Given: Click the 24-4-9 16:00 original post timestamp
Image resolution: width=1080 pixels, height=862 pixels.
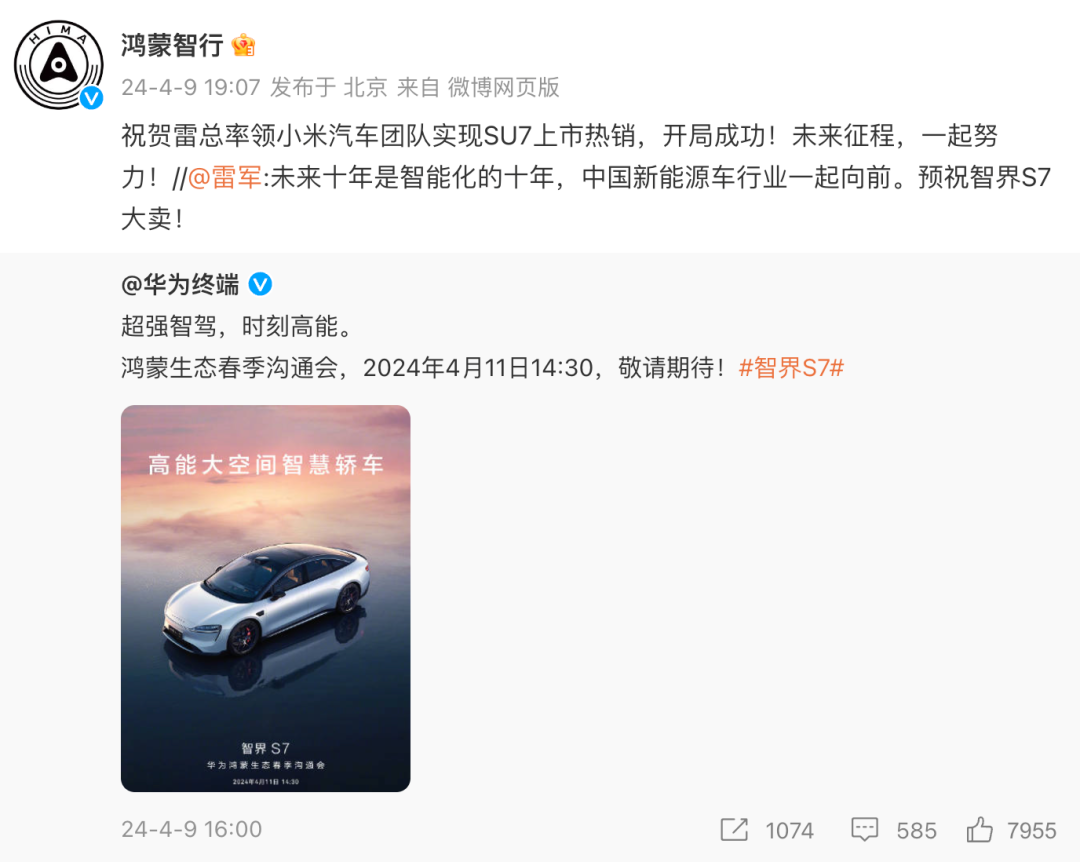Looking at the screenshot, I should click(x=191, y=829).
